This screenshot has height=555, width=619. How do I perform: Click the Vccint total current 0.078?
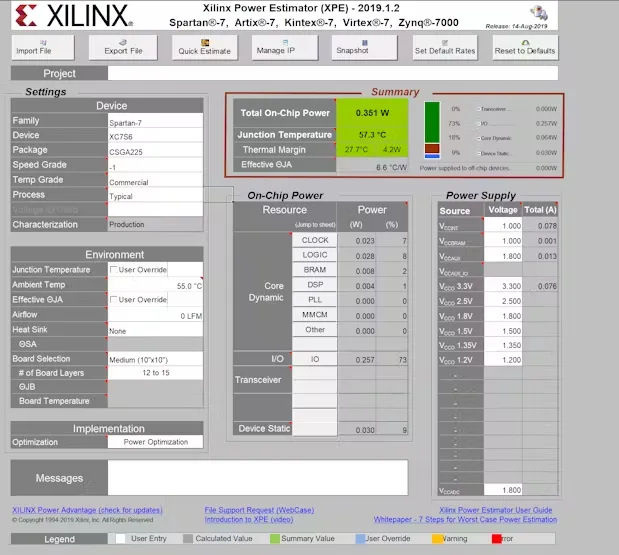click(x=540, y=226)
